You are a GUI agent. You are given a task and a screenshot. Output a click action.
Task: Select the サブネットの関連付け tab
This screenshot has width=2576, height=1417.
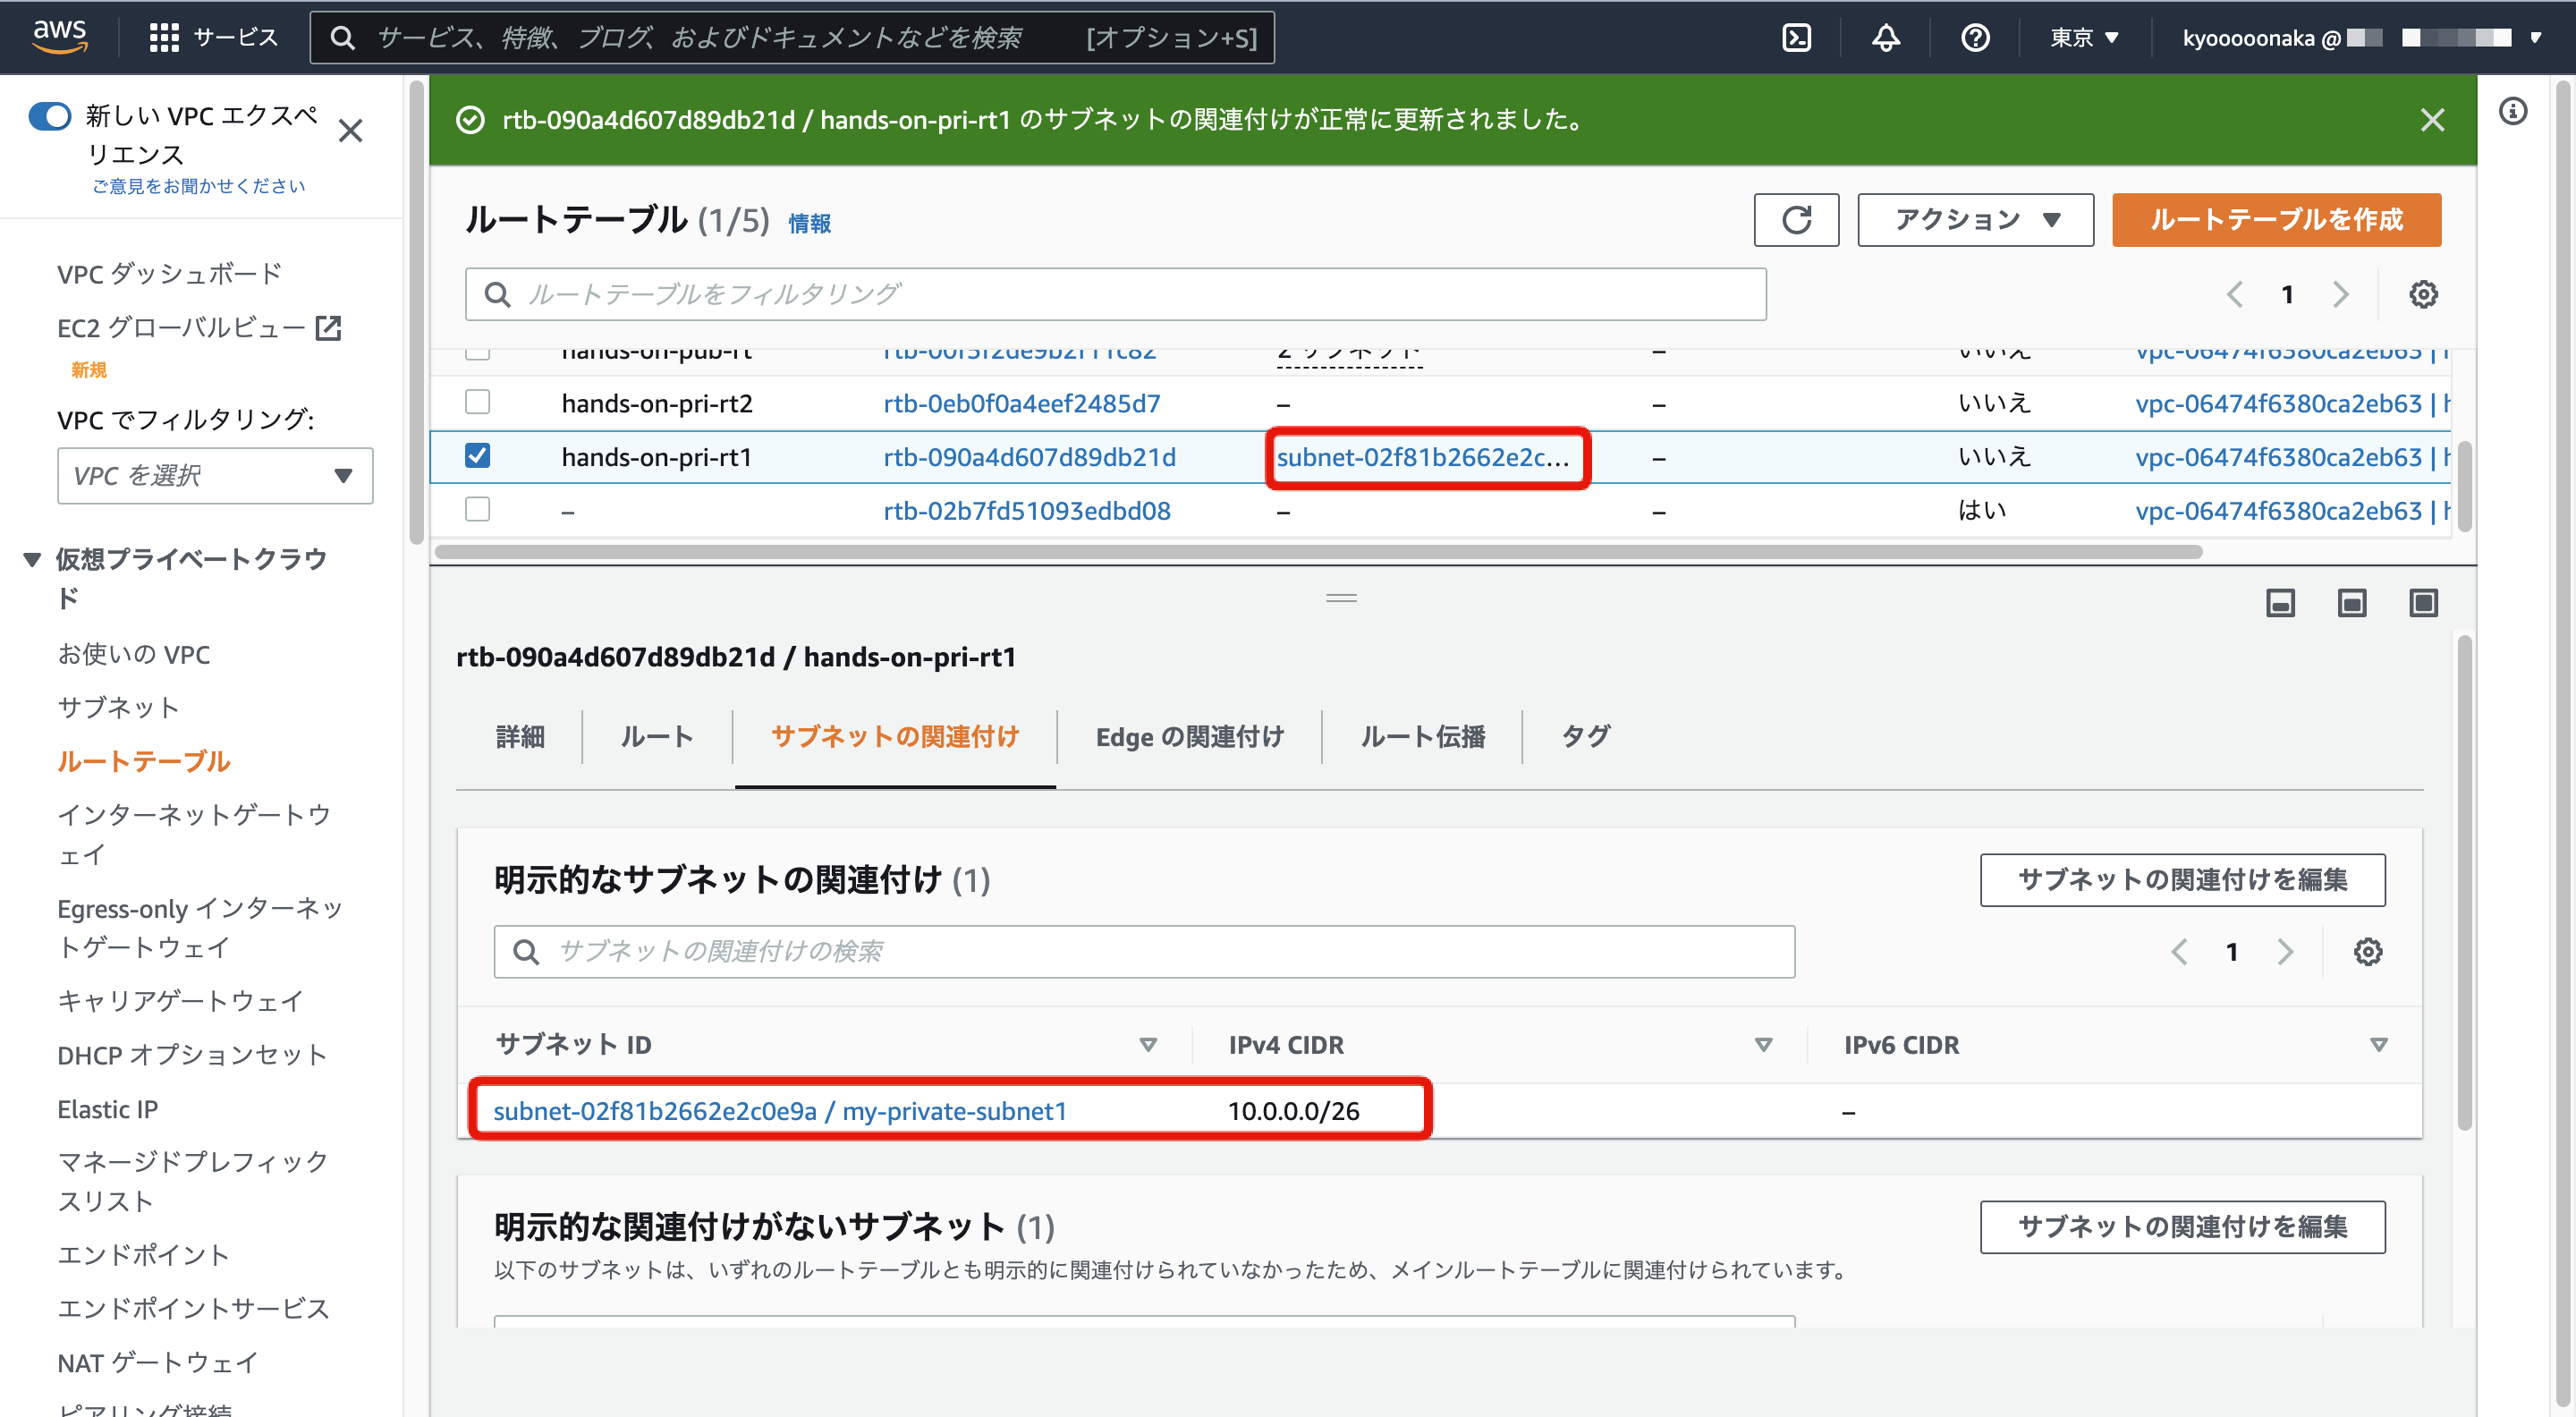tap(895, 737)
